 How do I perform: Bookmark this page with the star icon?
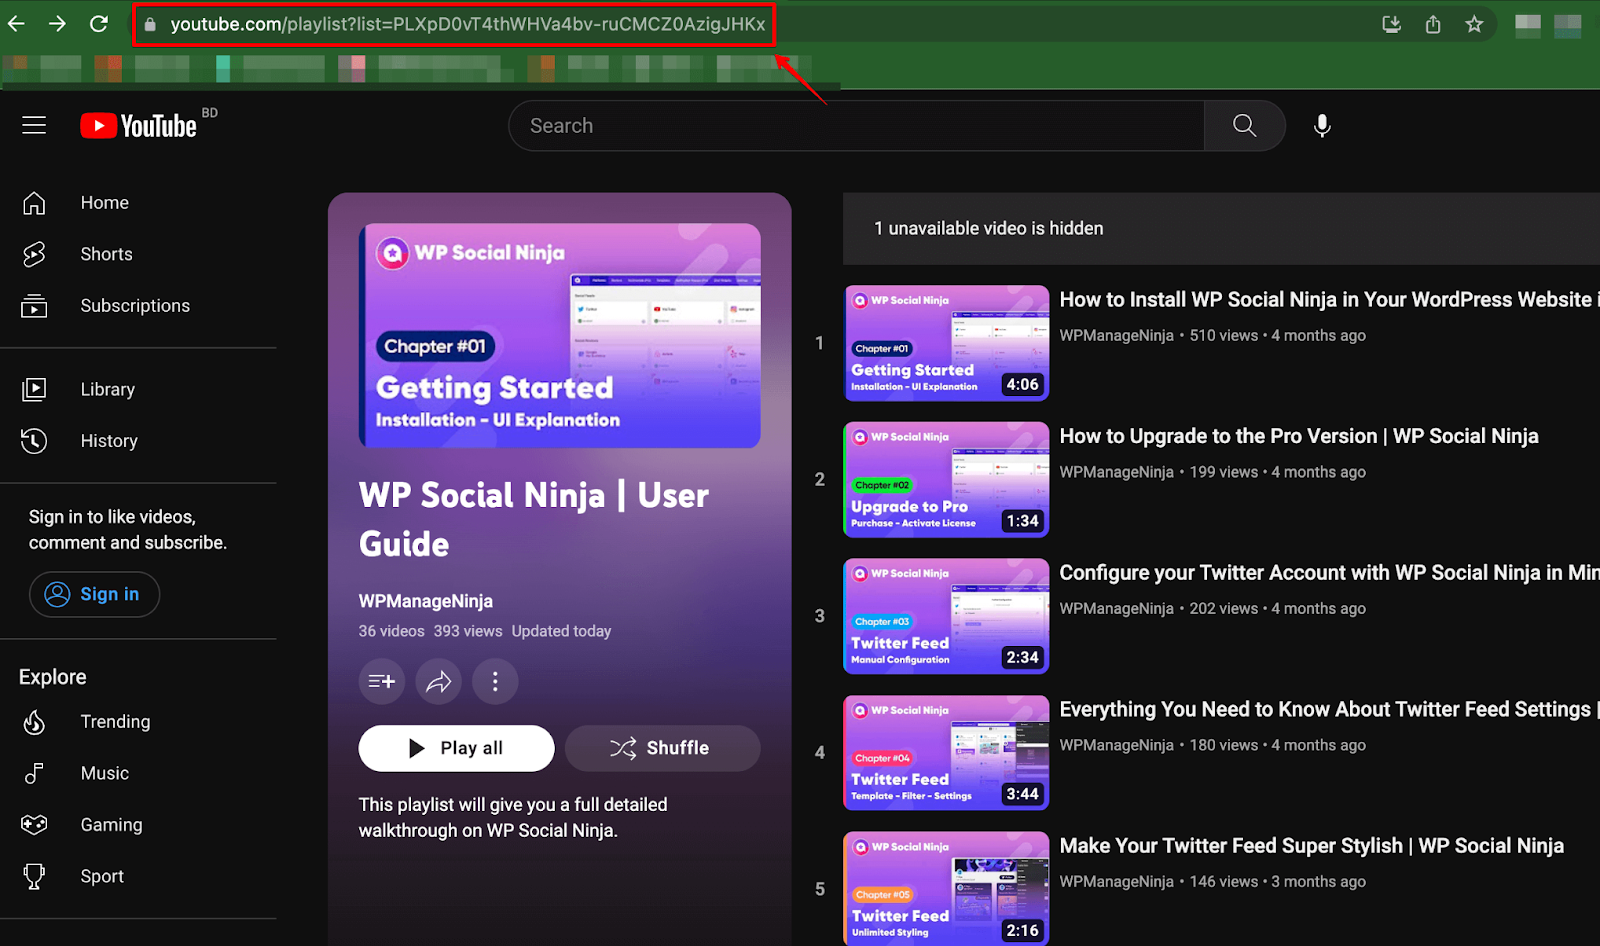1474,24
